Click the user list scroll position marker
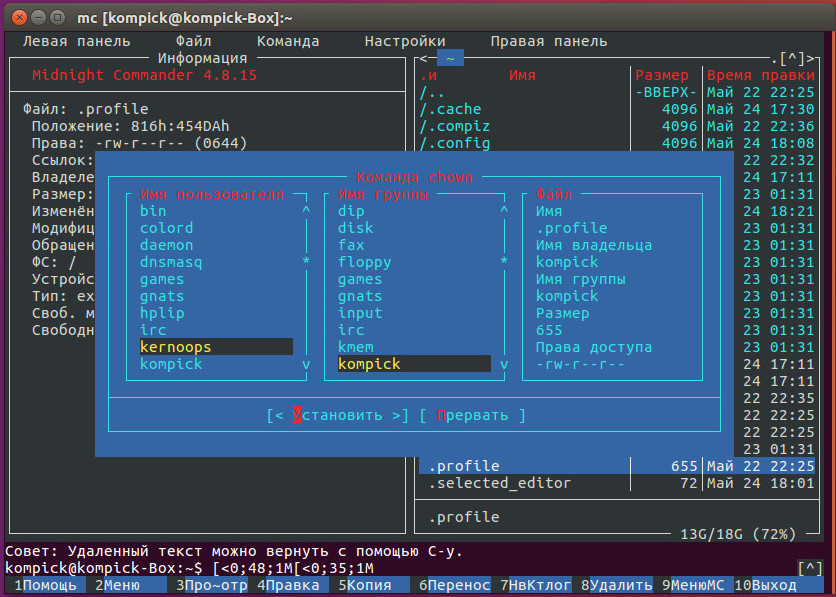The height and width of the screenshot is (597, 836). point(306,261)
